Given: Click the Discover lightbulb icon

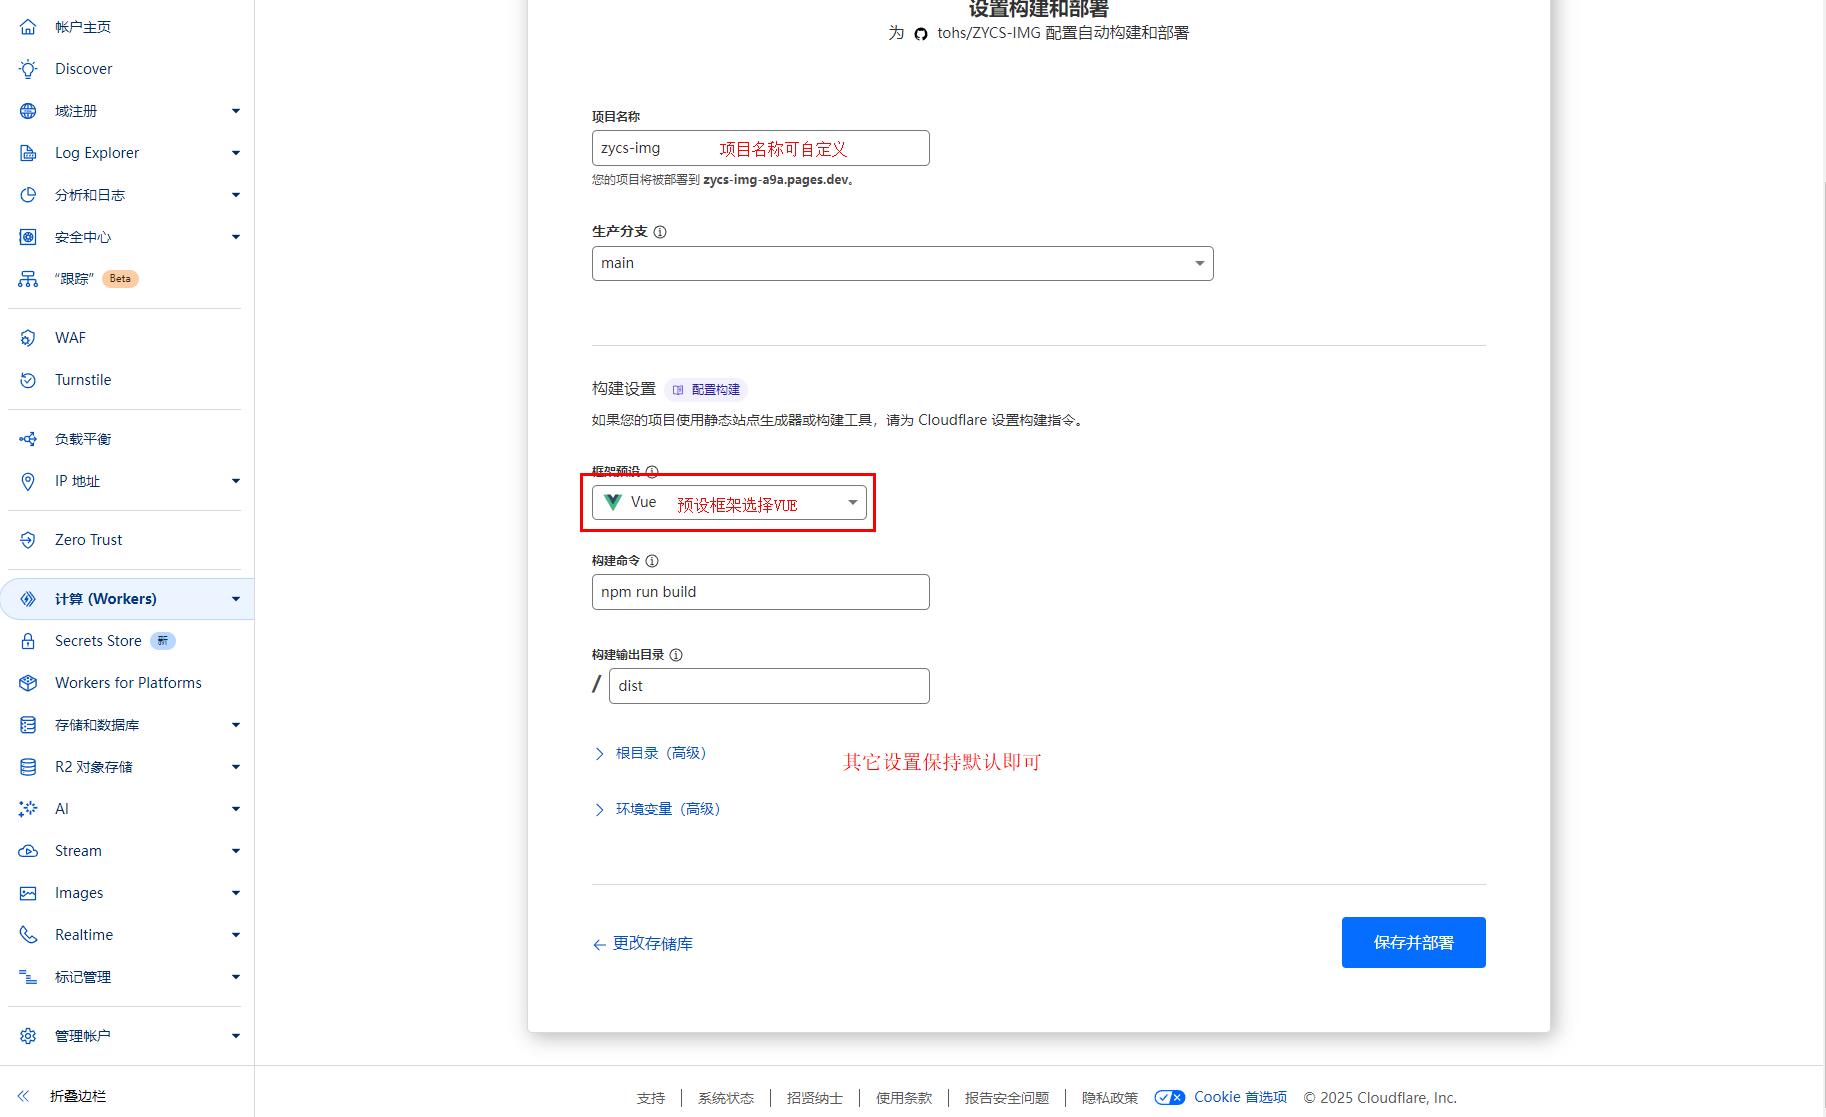Looking at the screenshot, I should click(x=28, y=69).
